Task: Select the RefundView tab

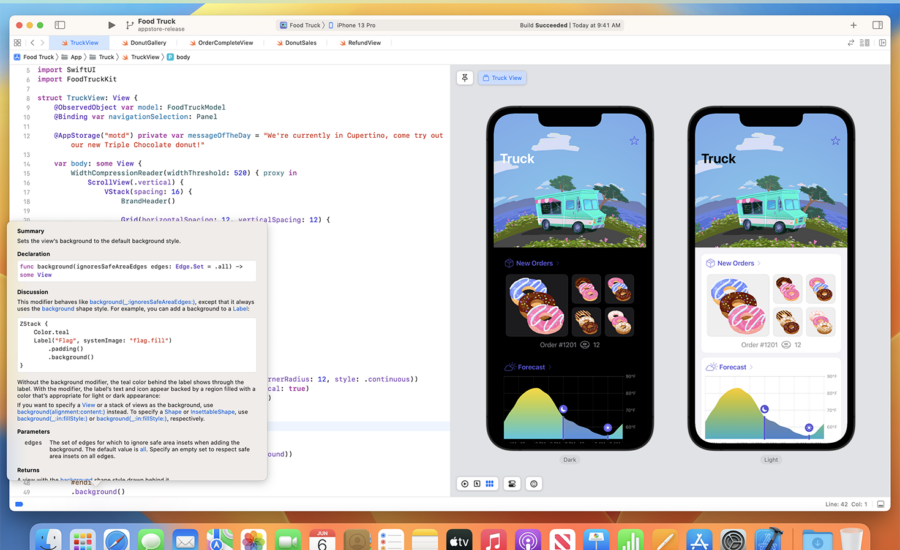Action: click(360, 42)
